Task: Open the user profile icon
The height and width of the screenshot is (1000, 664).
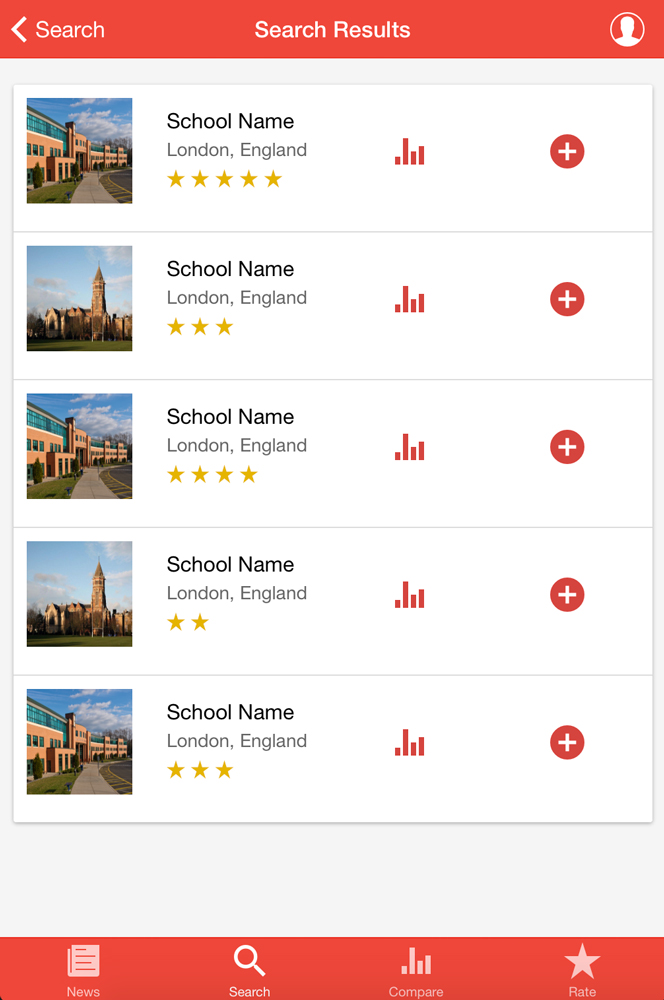Action: click(627, 30)
